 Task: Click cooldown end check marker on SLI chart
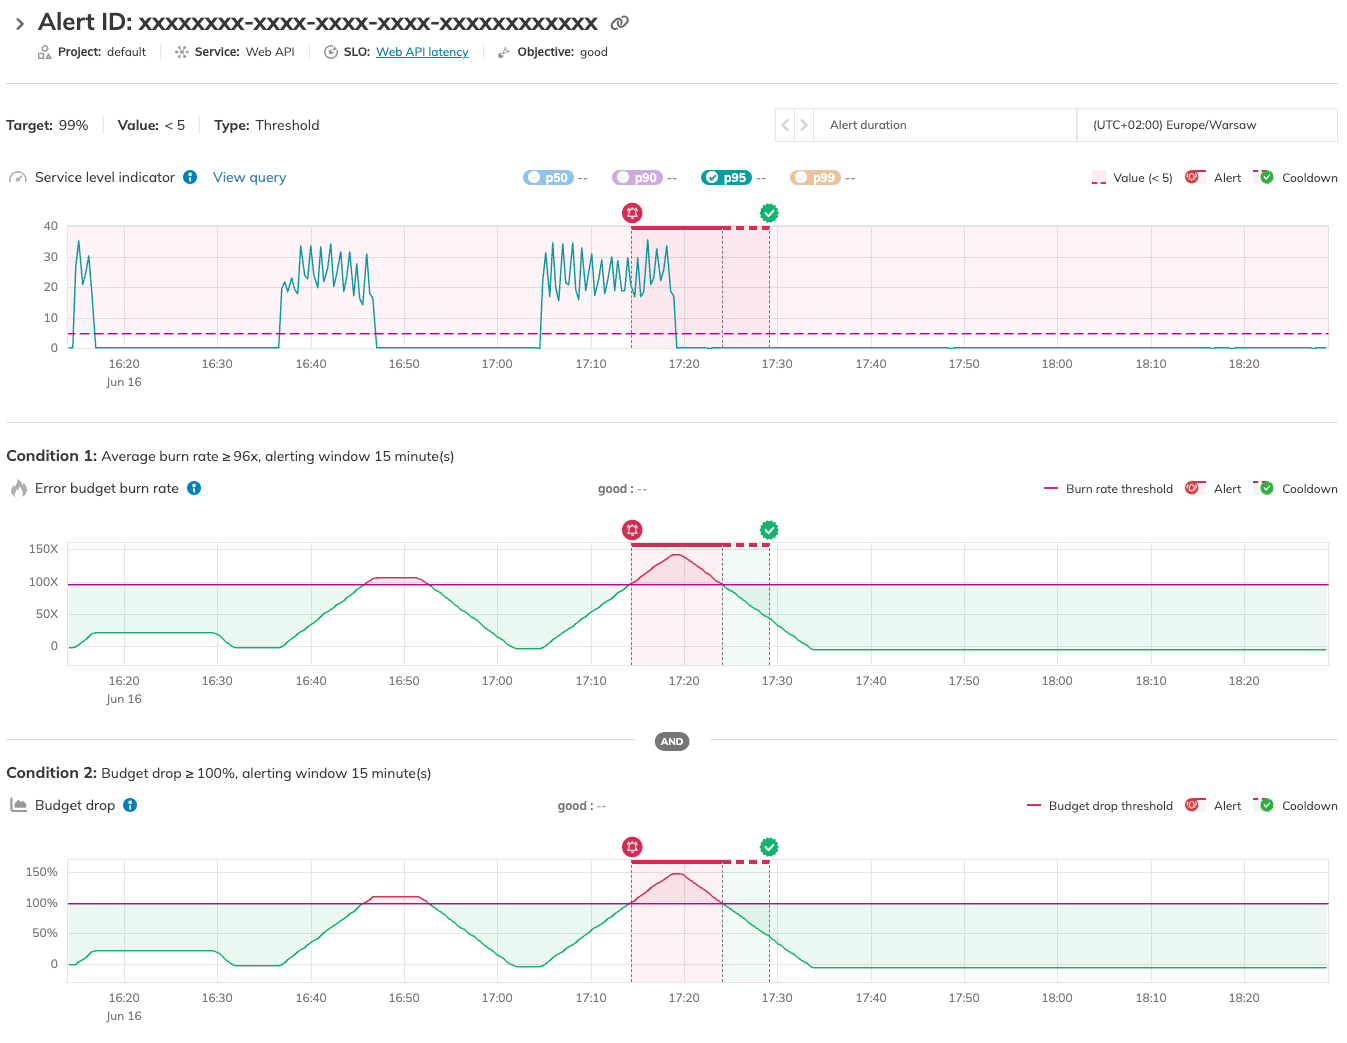tap(769, 213)
